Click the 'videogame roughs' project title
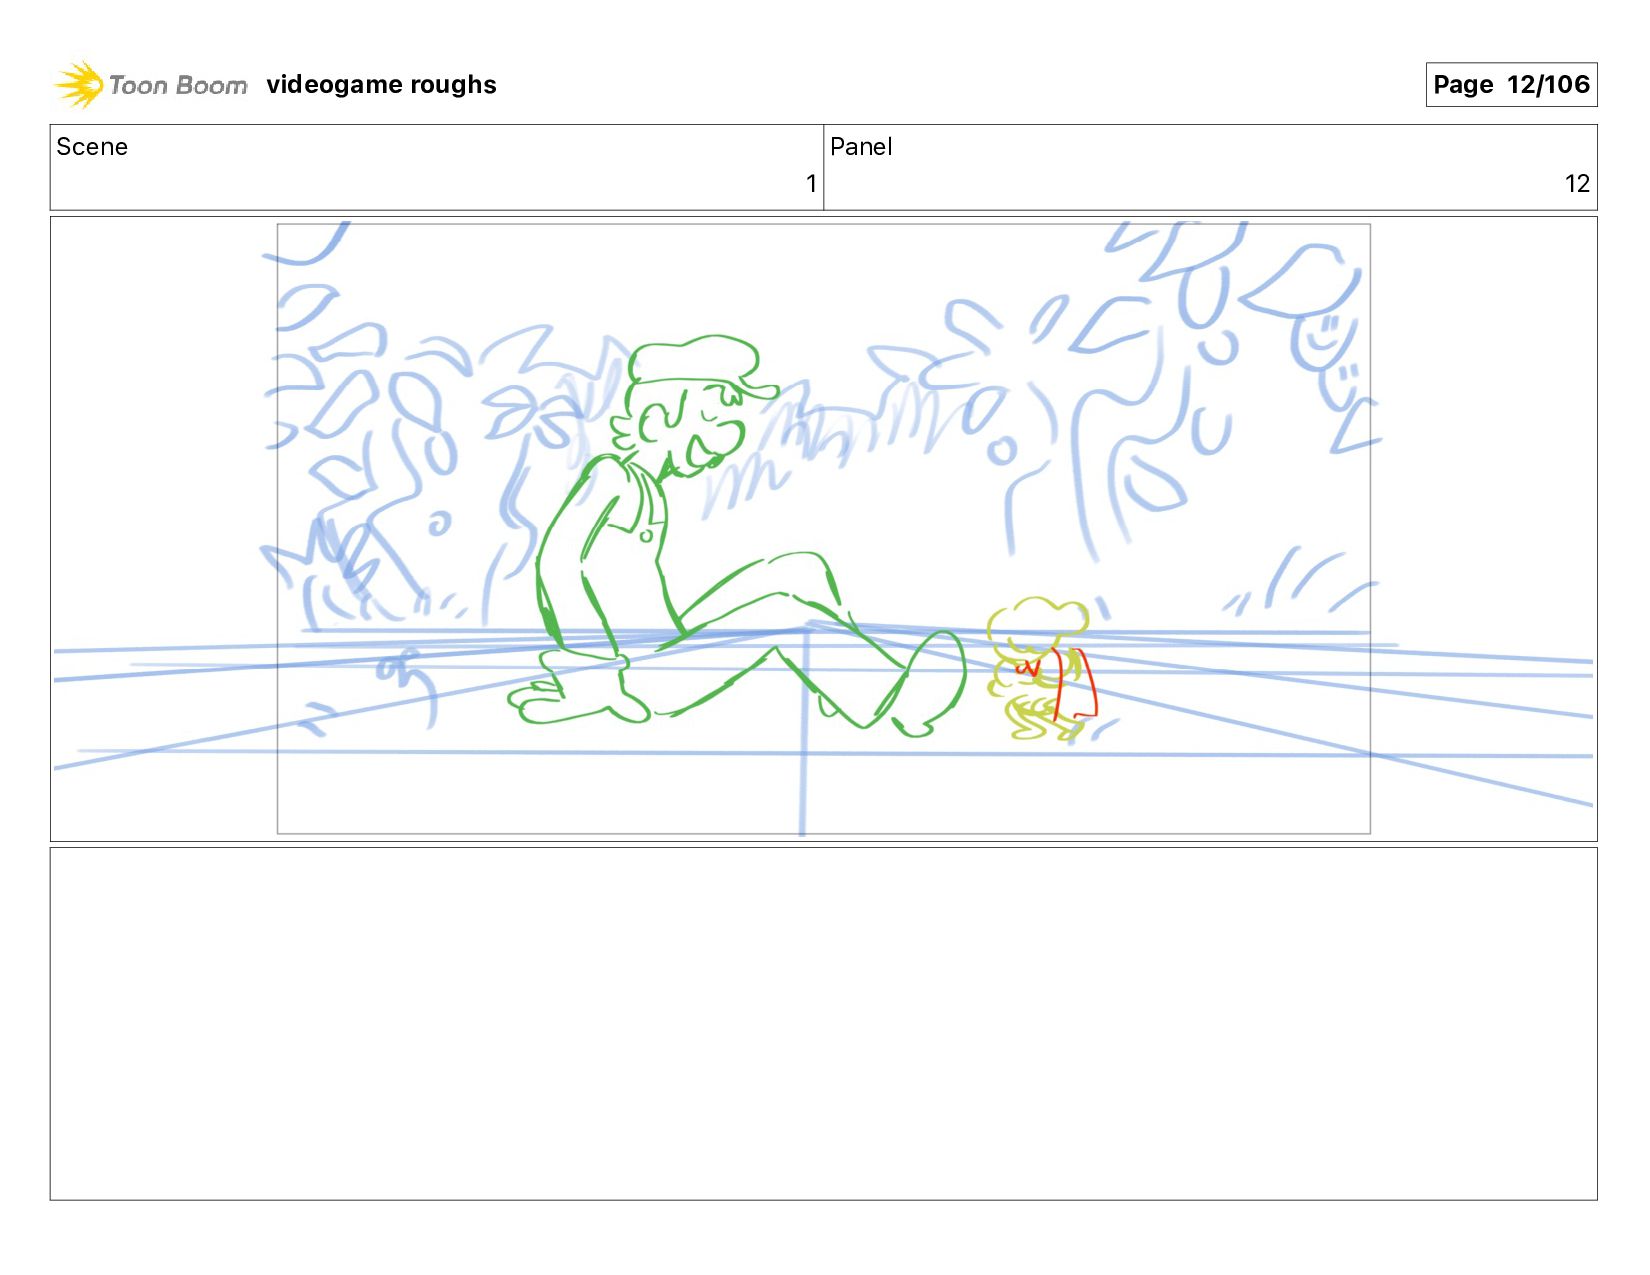The height and width of the screenshot is (1275, 1650). point(381,85)
